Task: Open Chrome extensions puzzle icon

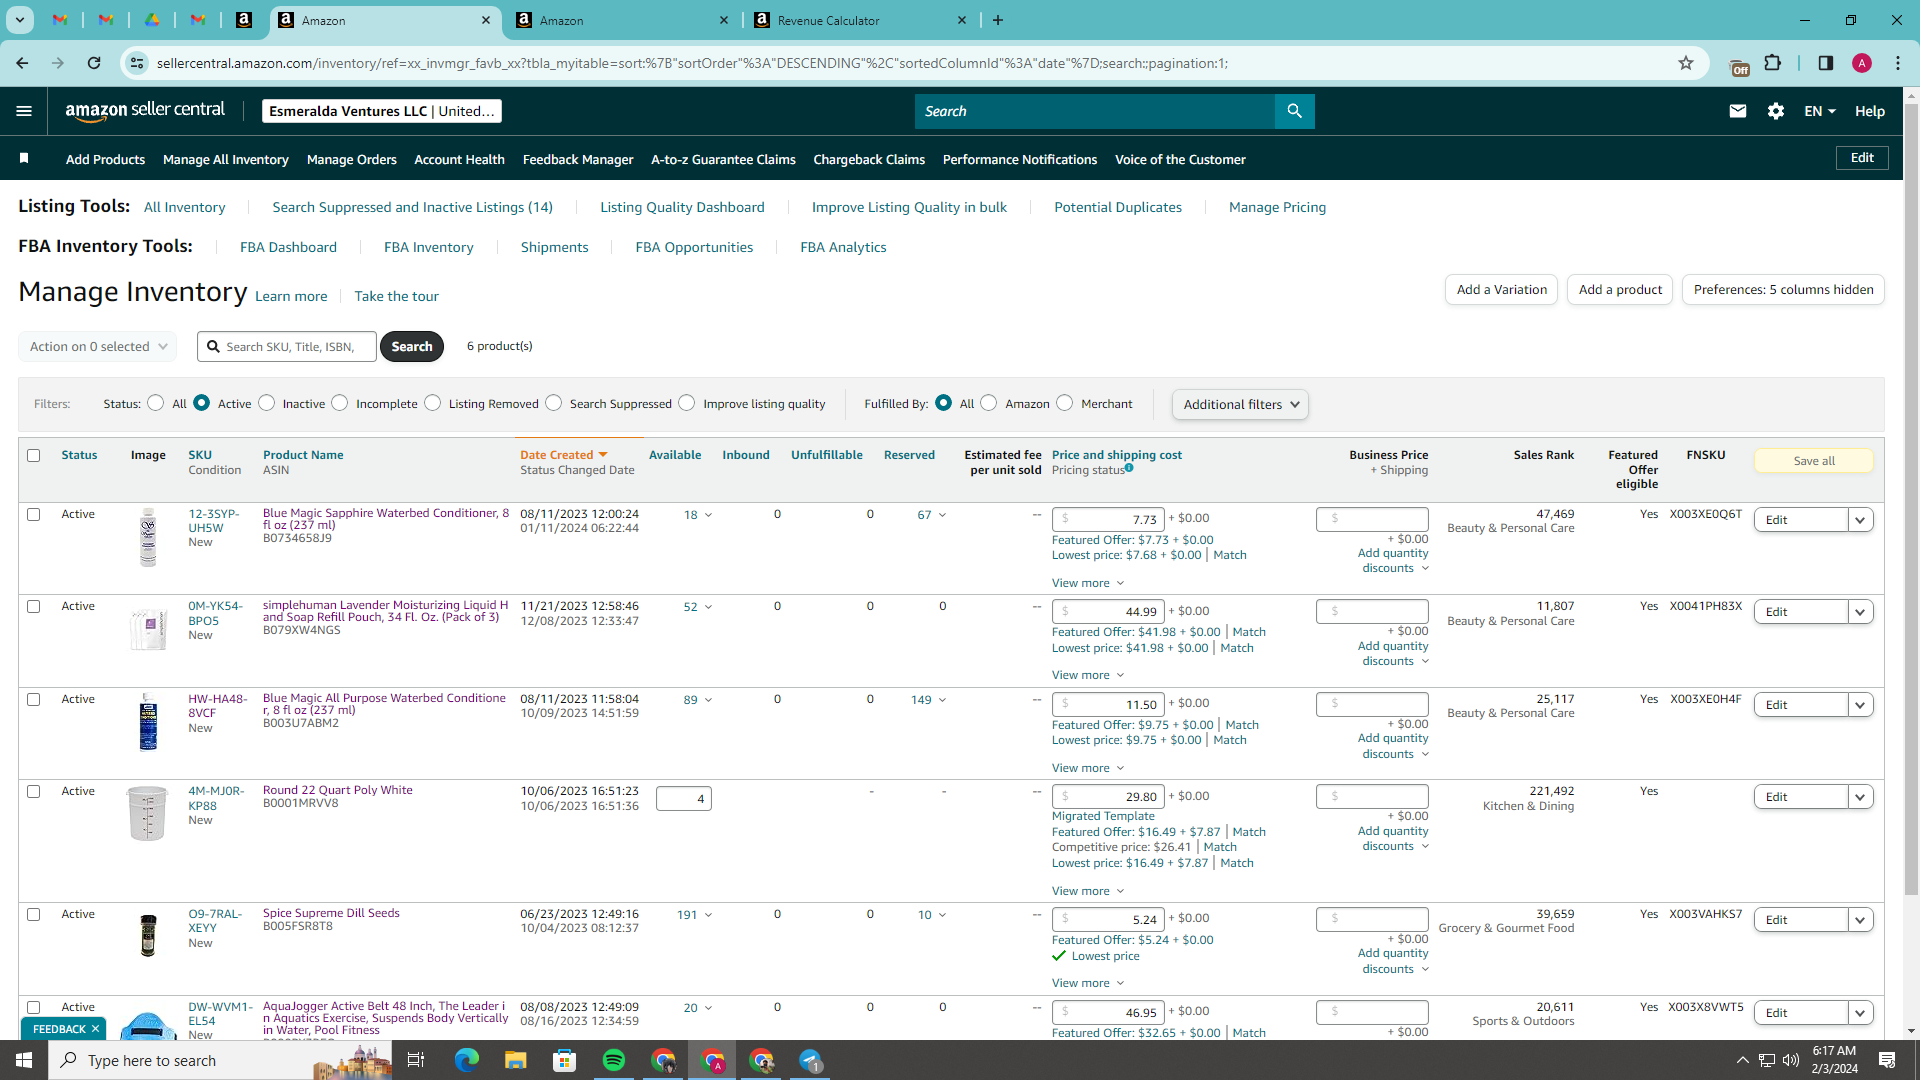Action: tap(1772, 63)
